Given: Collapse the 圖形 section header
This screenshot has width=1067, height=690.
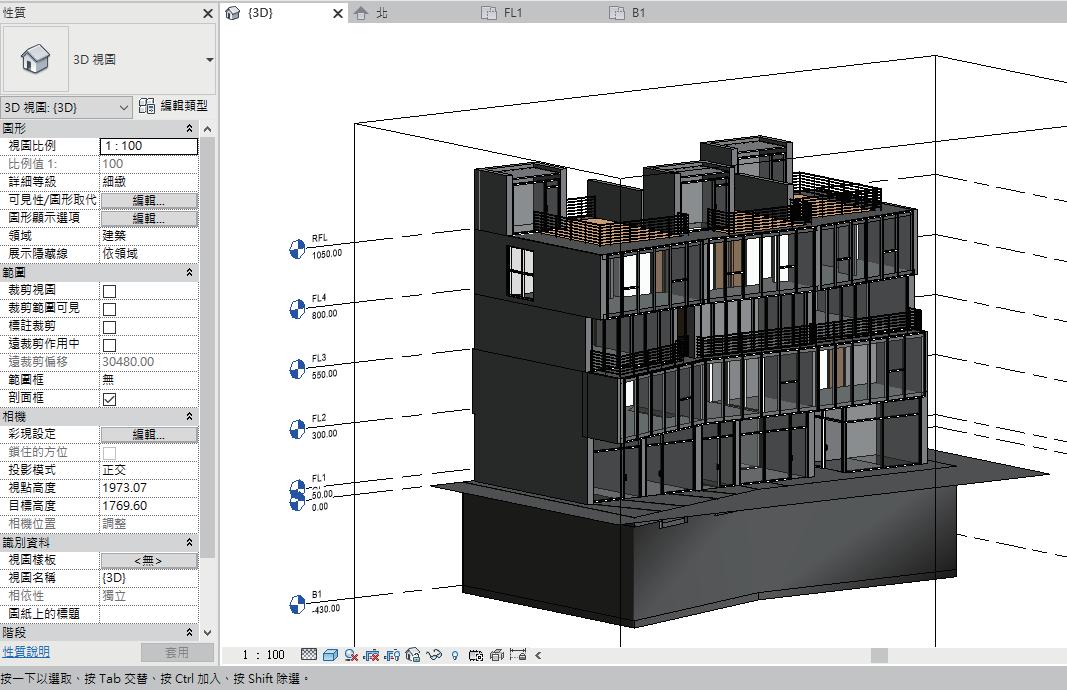Looking at the screenshot, I should point(189,129).
